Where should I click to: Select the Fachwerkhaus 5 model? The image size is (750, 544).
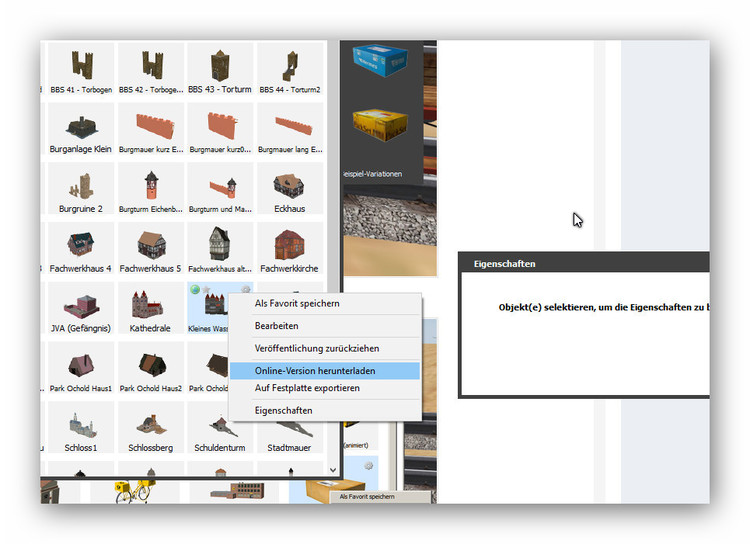click(x=151, y=249)
